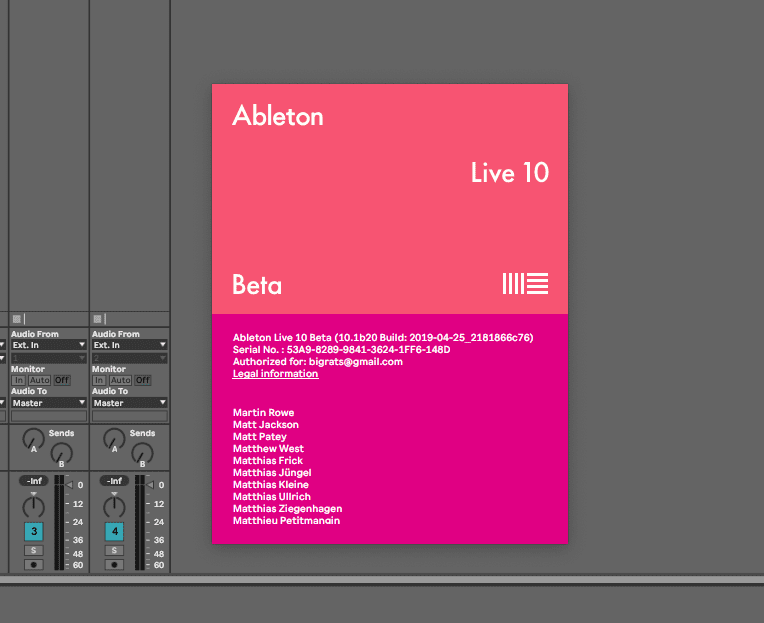Click credit name Martin Rowe
This screenshot has height=623, width=764.
click(x=264, y=413)
